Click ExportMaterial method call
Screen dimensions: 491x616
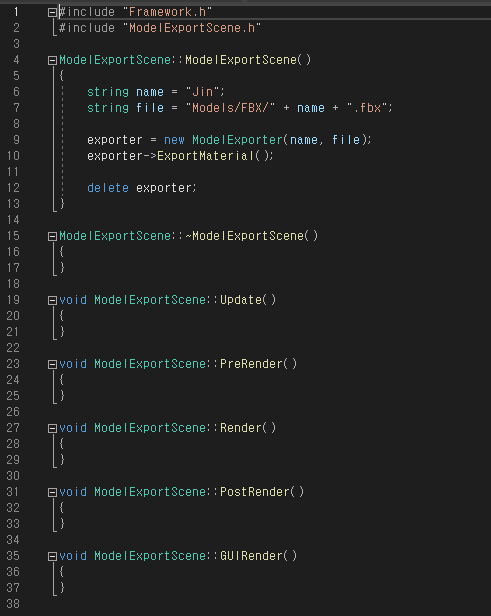205,156
